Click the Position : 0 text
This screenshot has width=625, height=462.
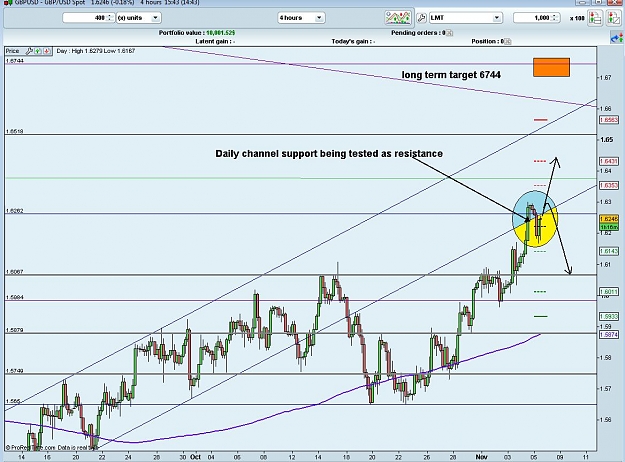click(x=487, y=41)
